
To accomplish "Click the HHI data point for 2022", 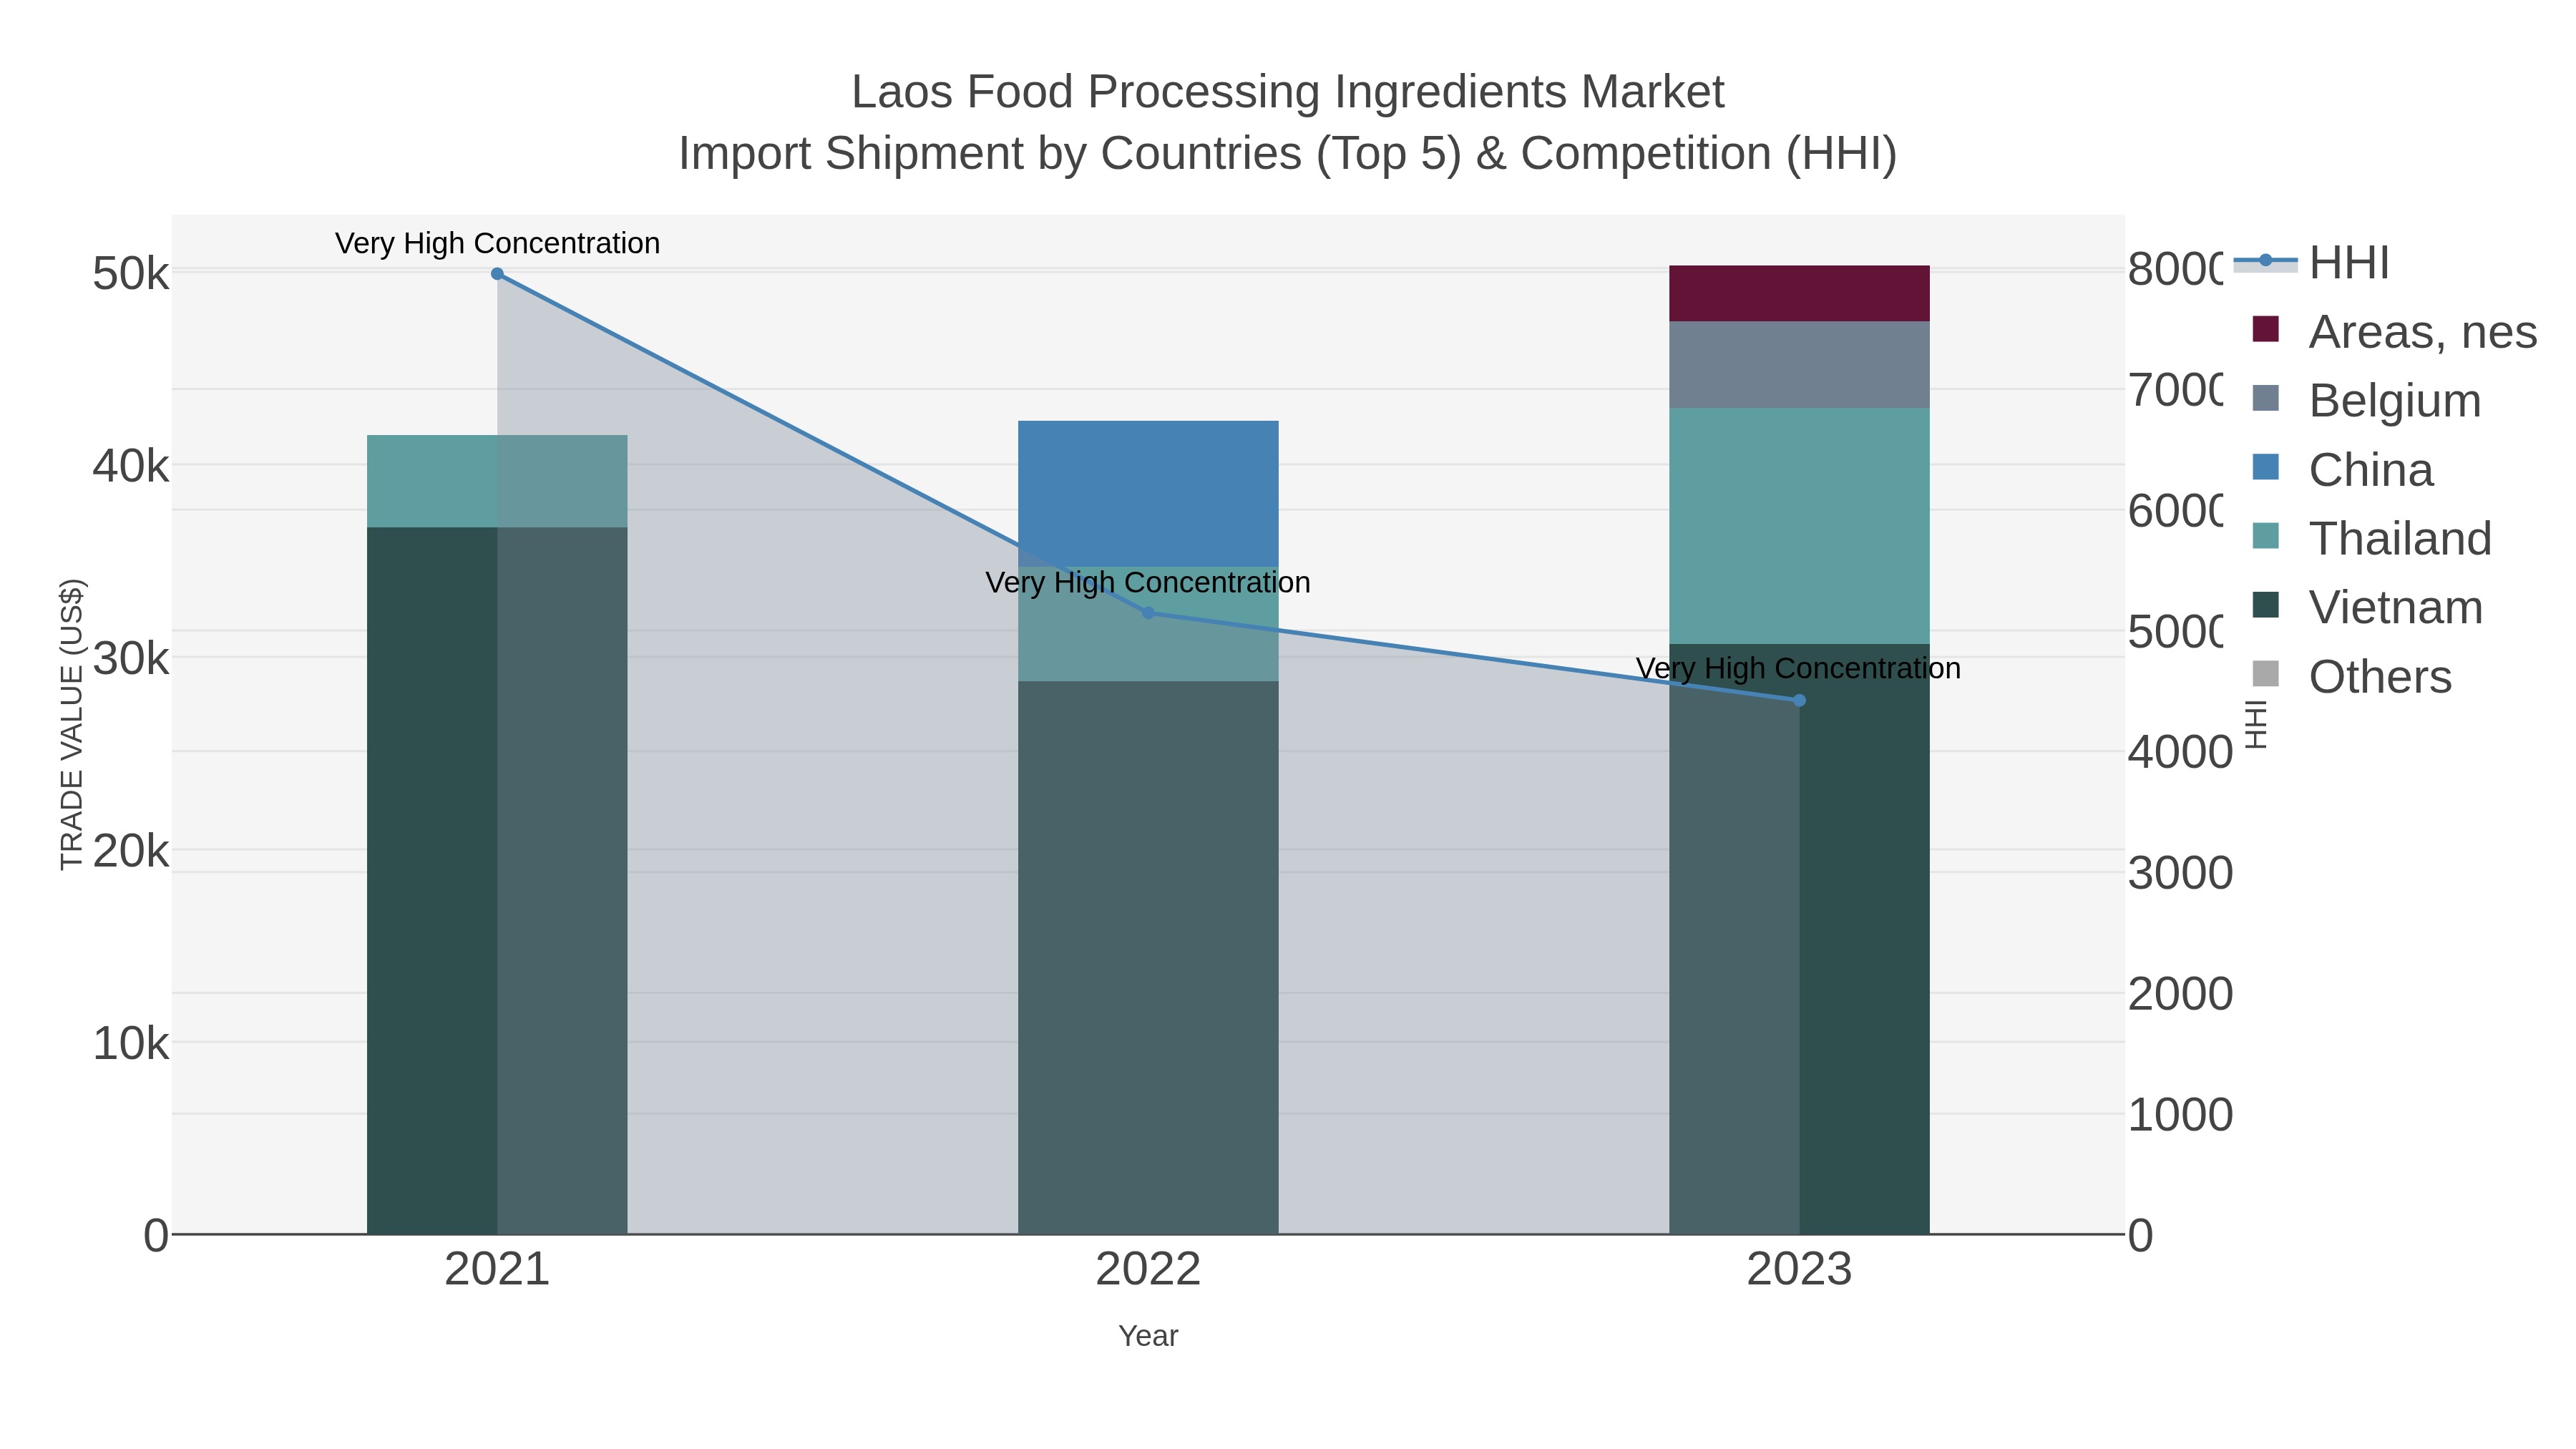I will 1148,613.
